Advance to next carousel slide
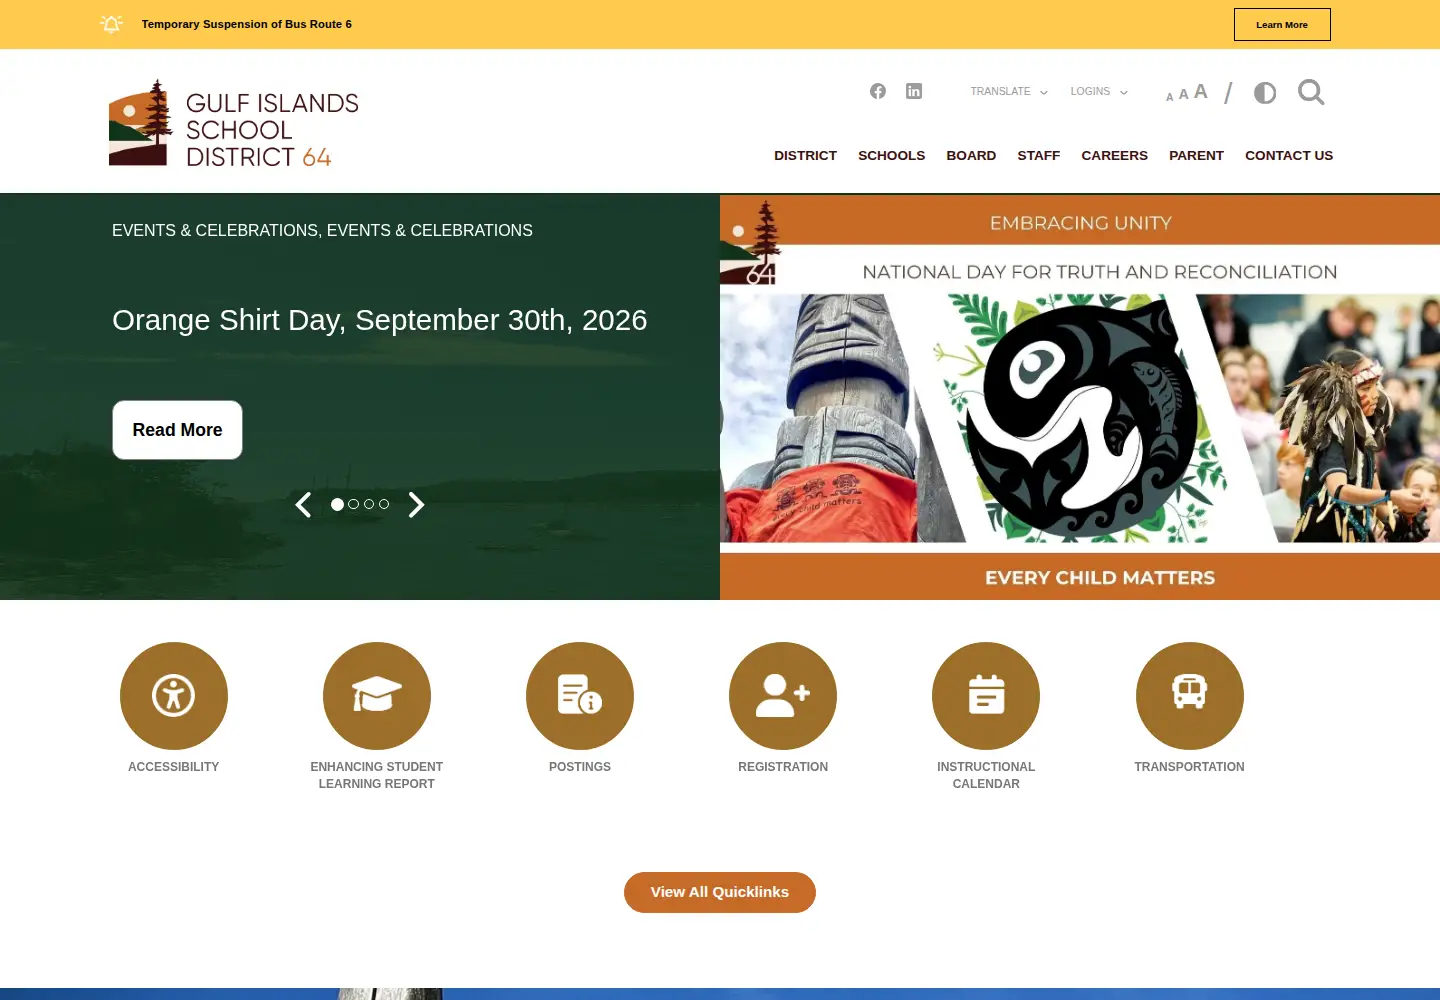The image size is (1440, 1000). point(417,505)
